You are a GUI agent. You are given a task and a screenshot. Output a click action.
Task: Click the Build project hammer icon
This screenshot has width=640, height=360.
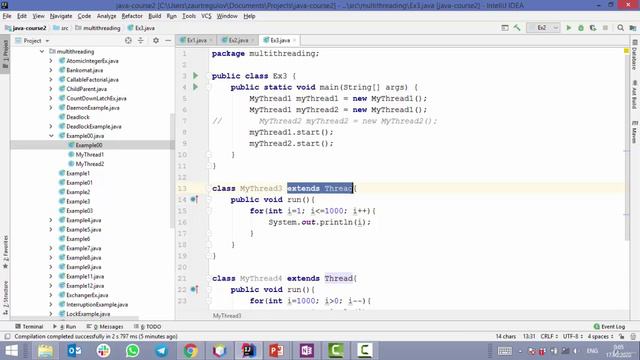pos(517,28)
